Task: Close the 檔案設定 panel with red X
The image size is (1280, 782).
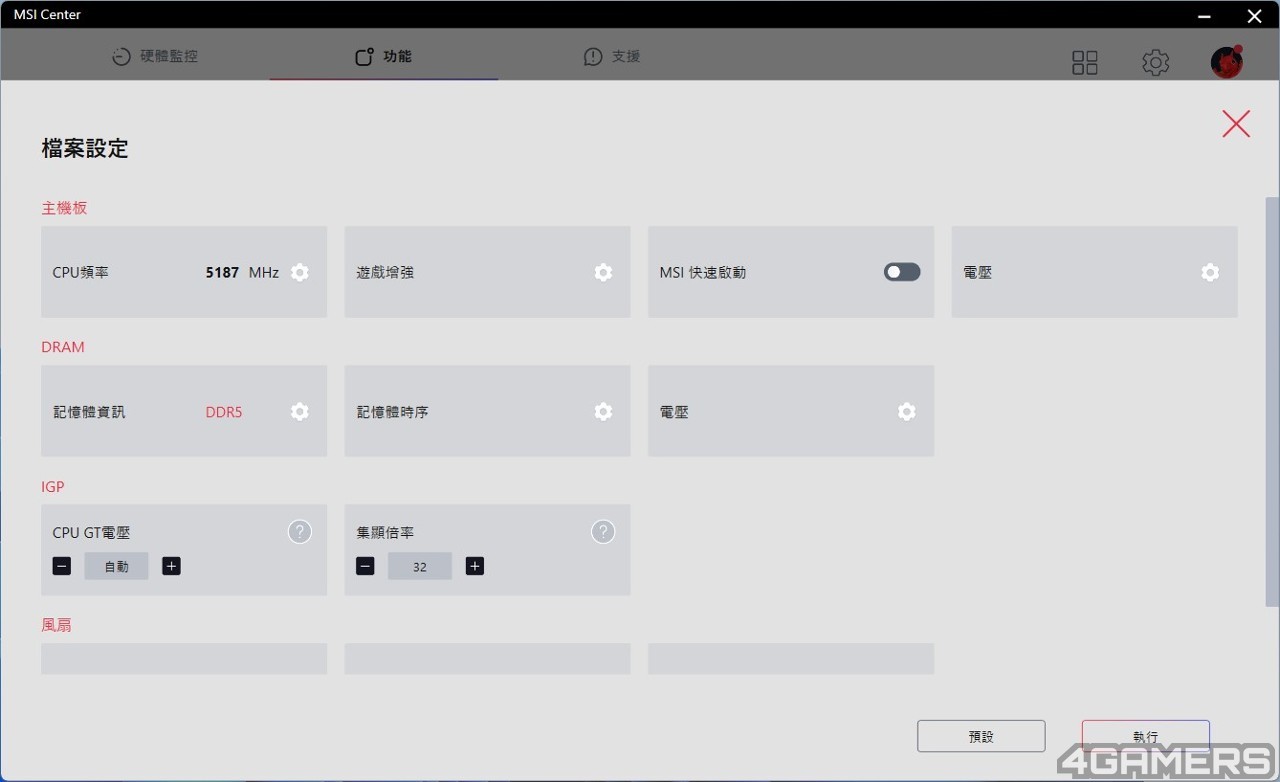Action: (x=1236, y=123)
